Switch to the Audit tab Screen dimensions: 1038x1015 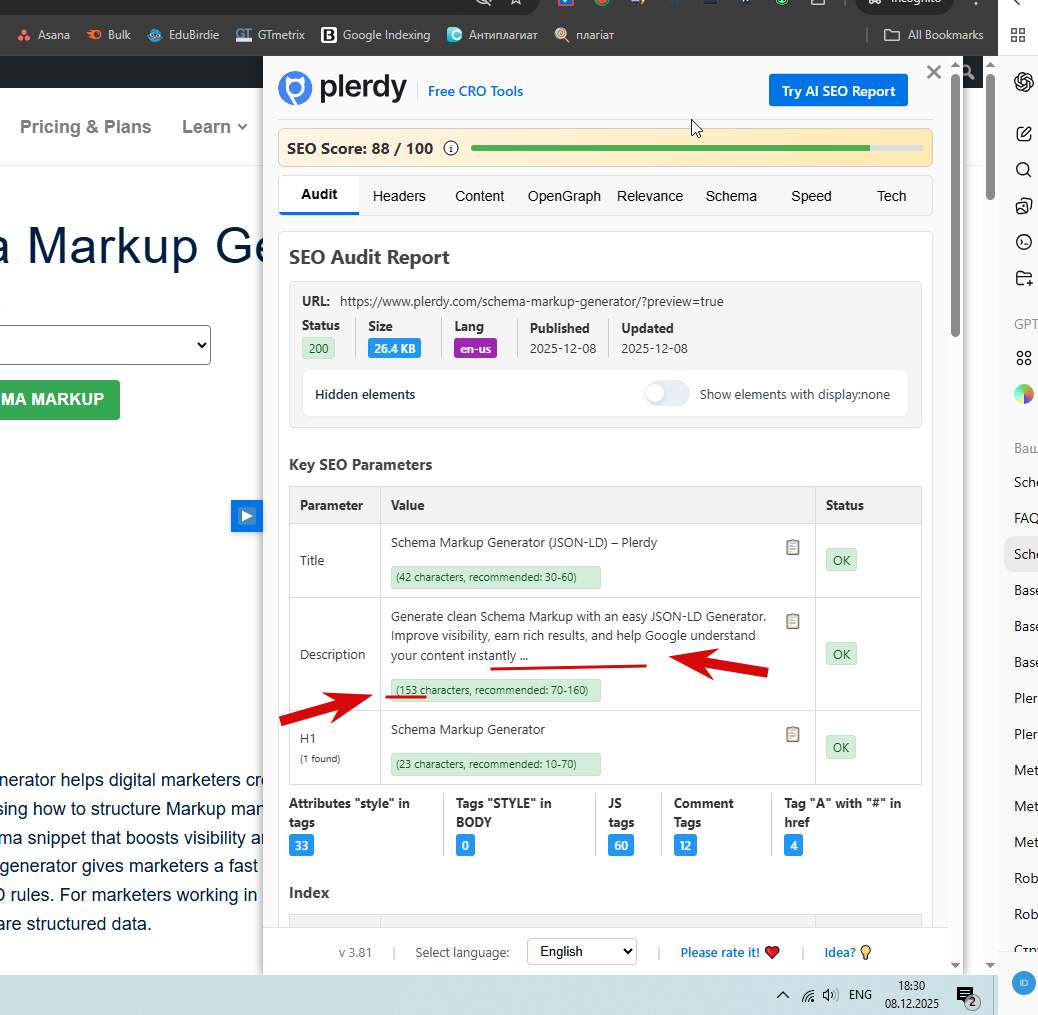point(319,195)
